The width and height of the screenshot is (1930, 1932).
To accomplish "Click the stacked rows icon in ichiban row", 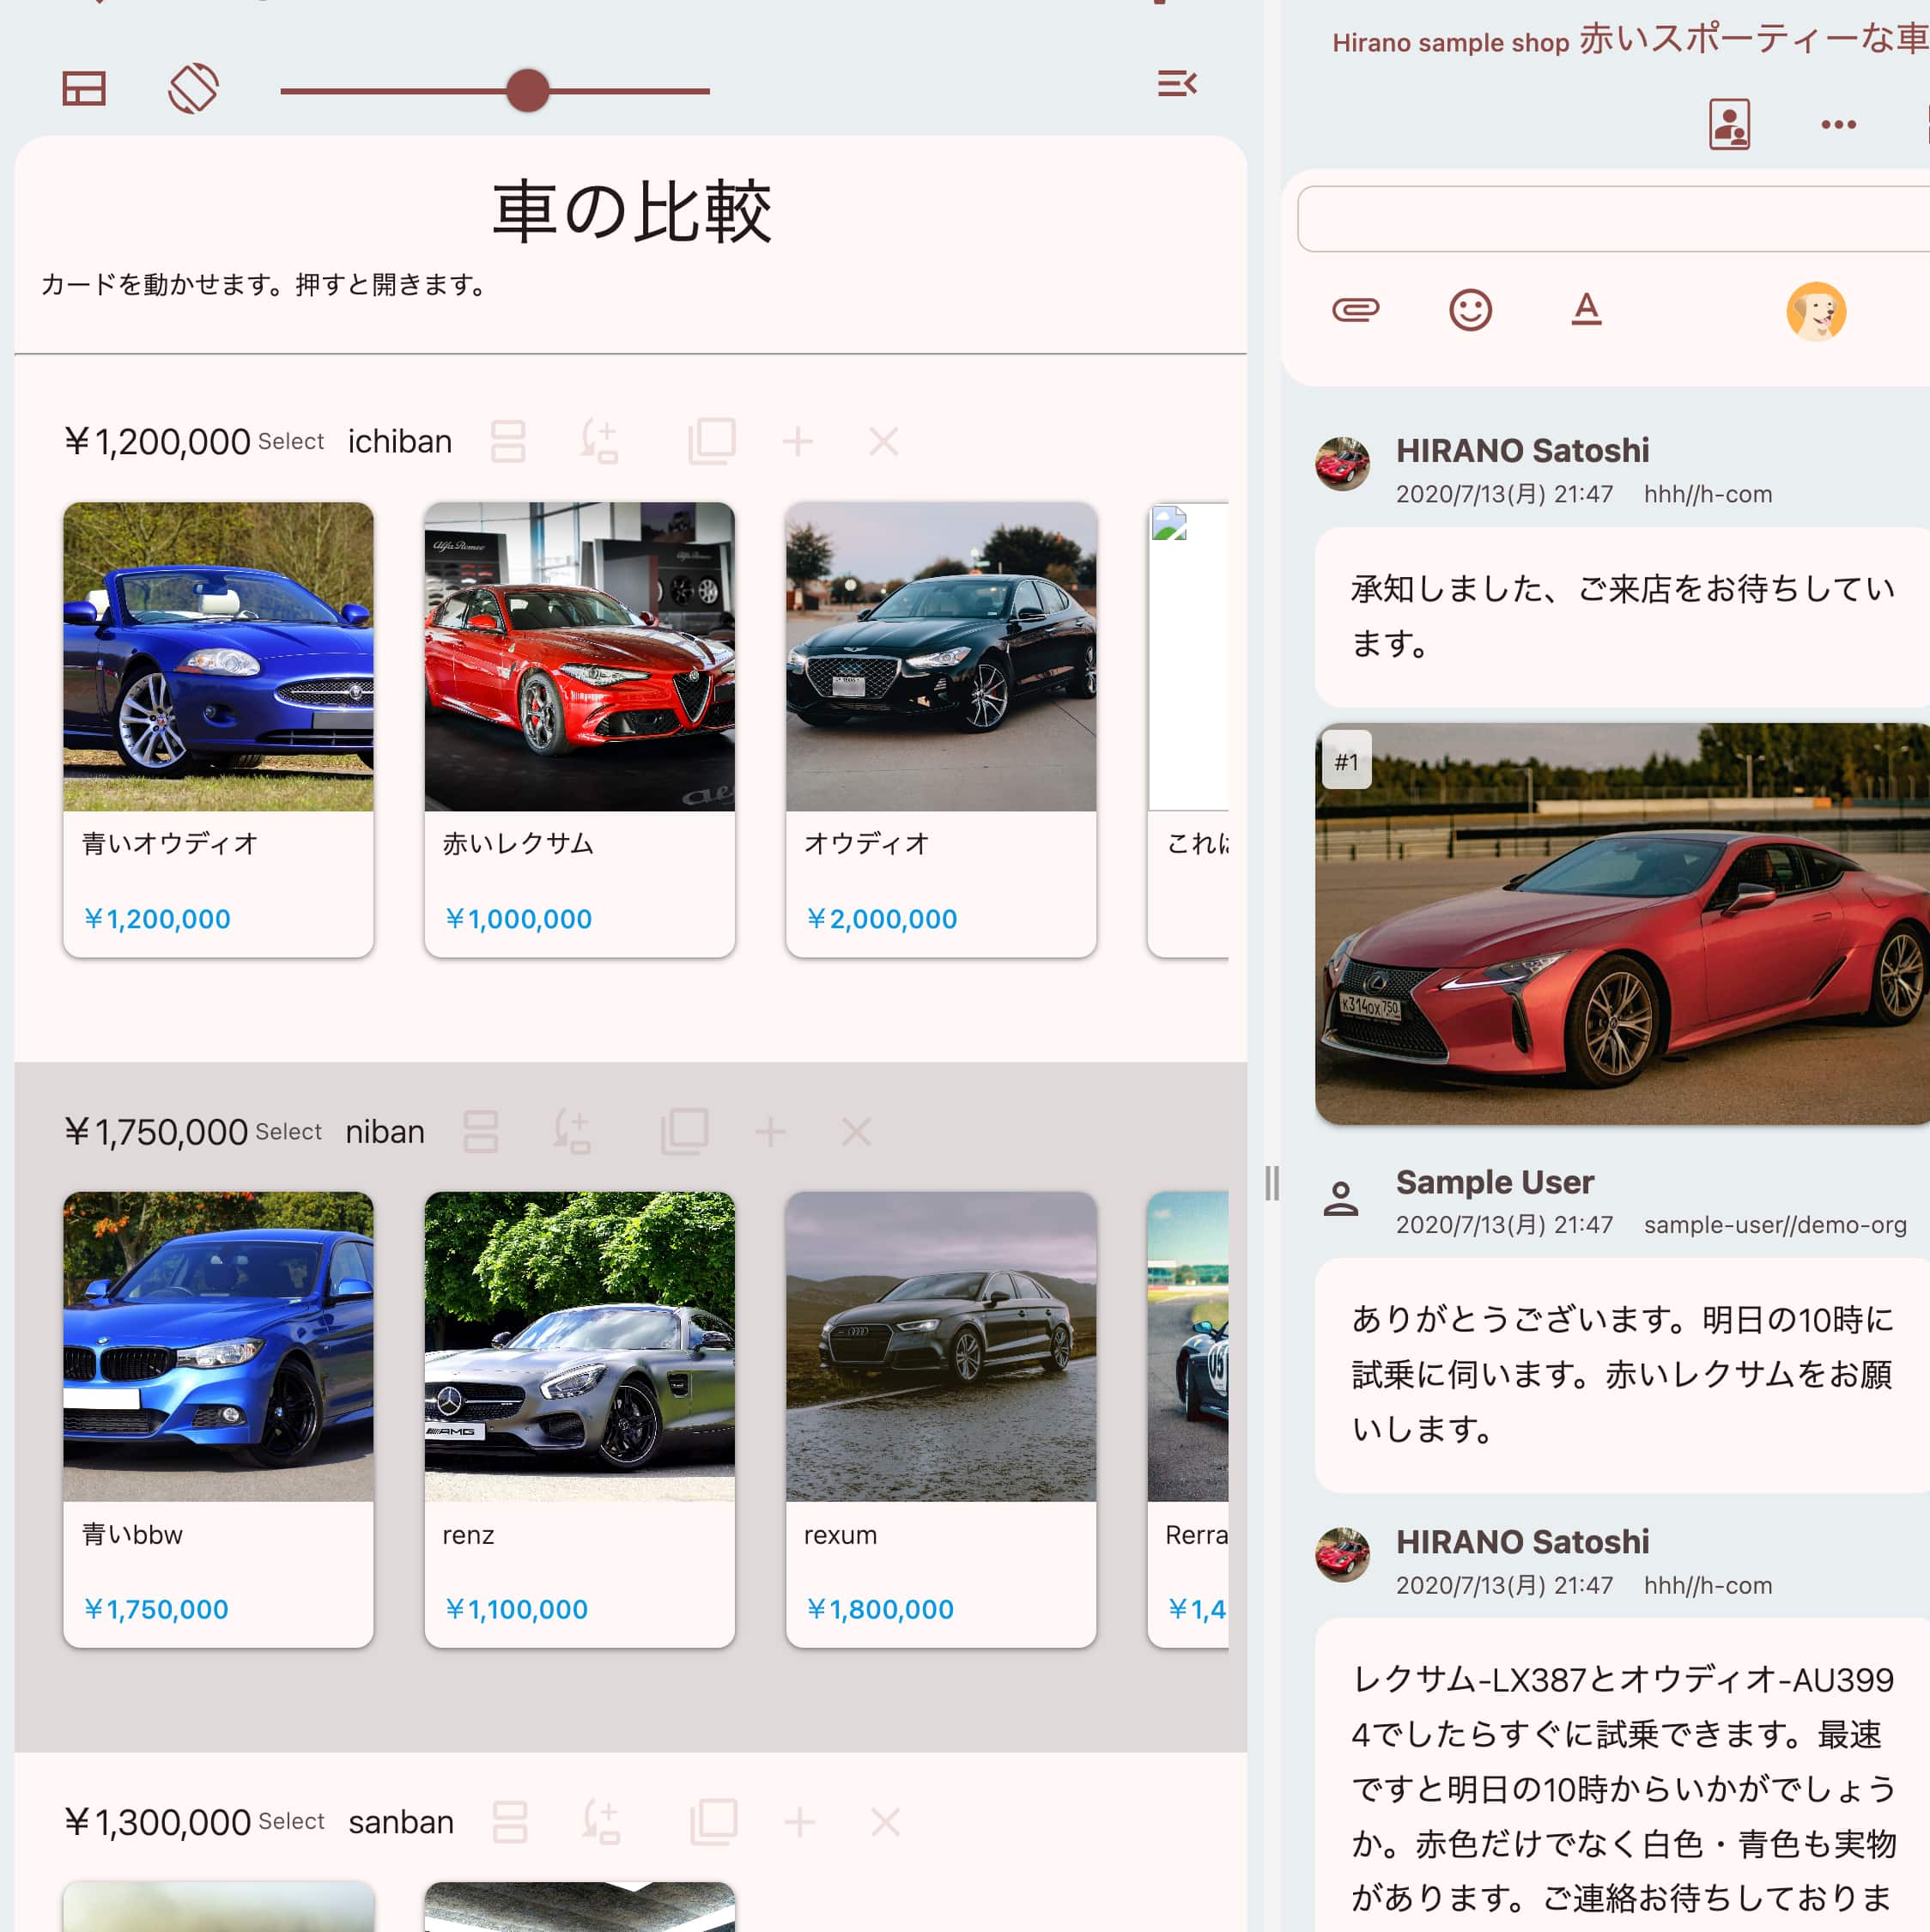I will coord(508,442).
